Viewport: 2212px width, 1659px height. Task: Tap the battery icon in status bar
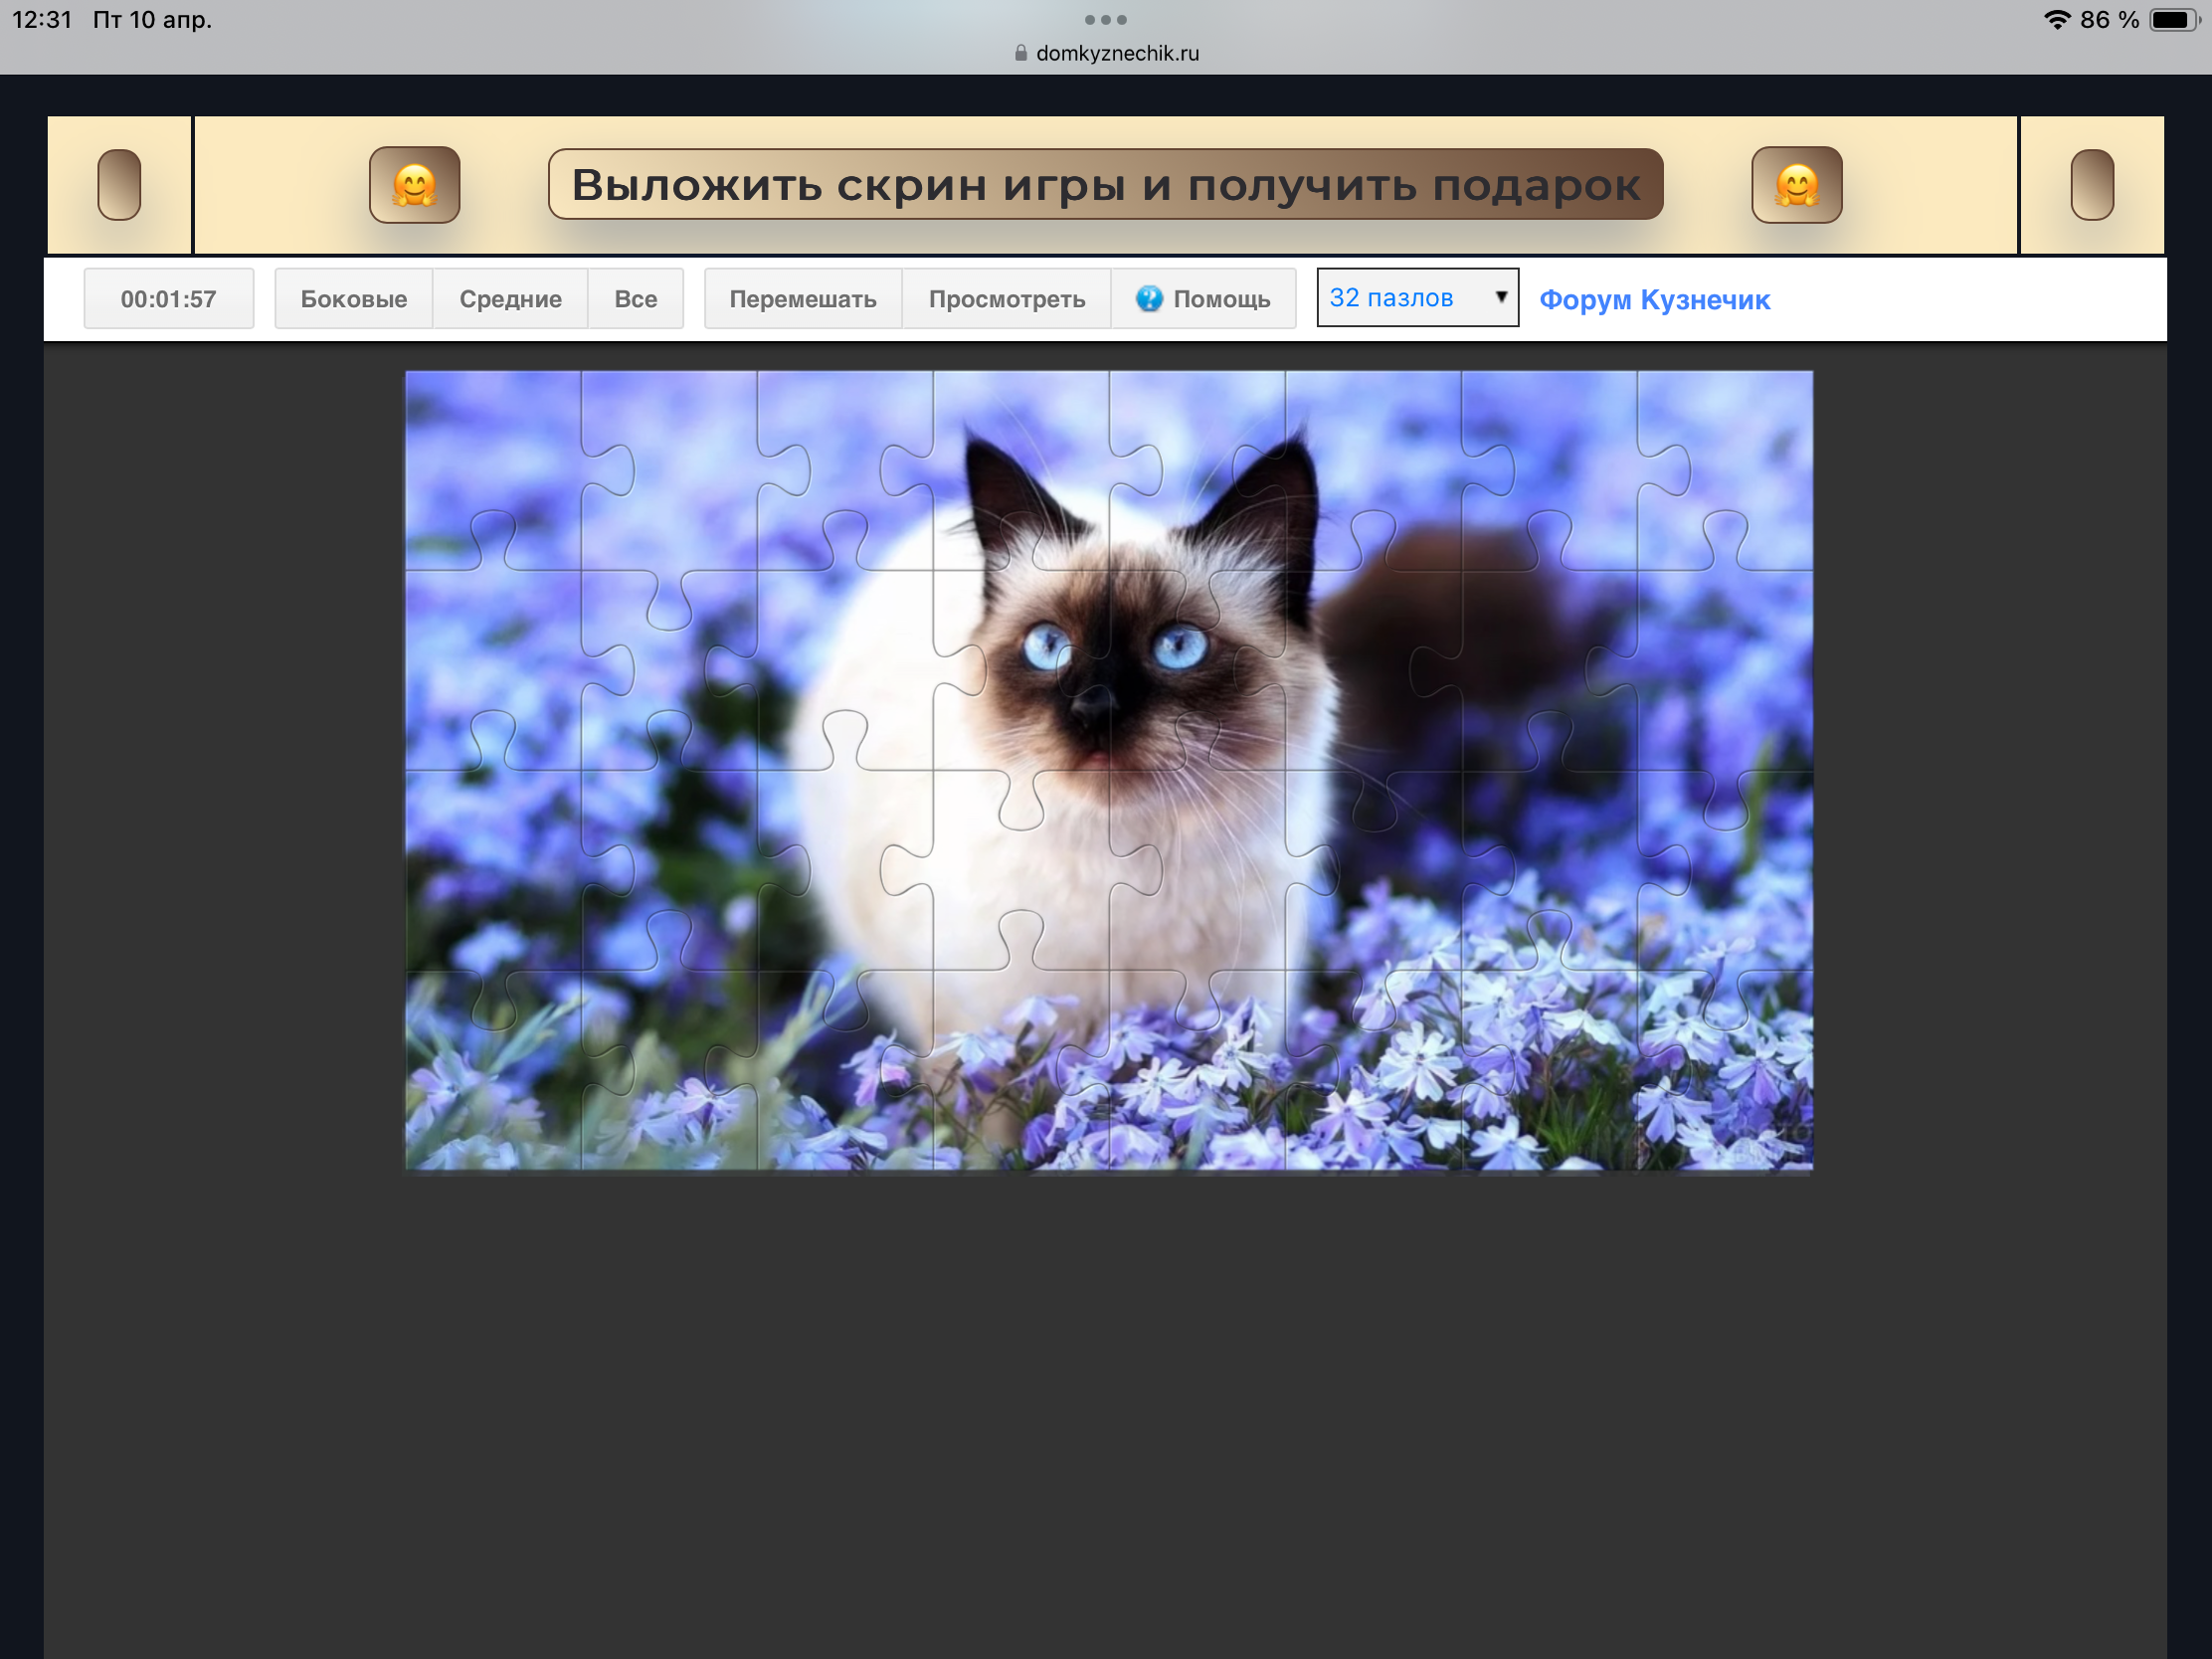[x=2173, y=19]
